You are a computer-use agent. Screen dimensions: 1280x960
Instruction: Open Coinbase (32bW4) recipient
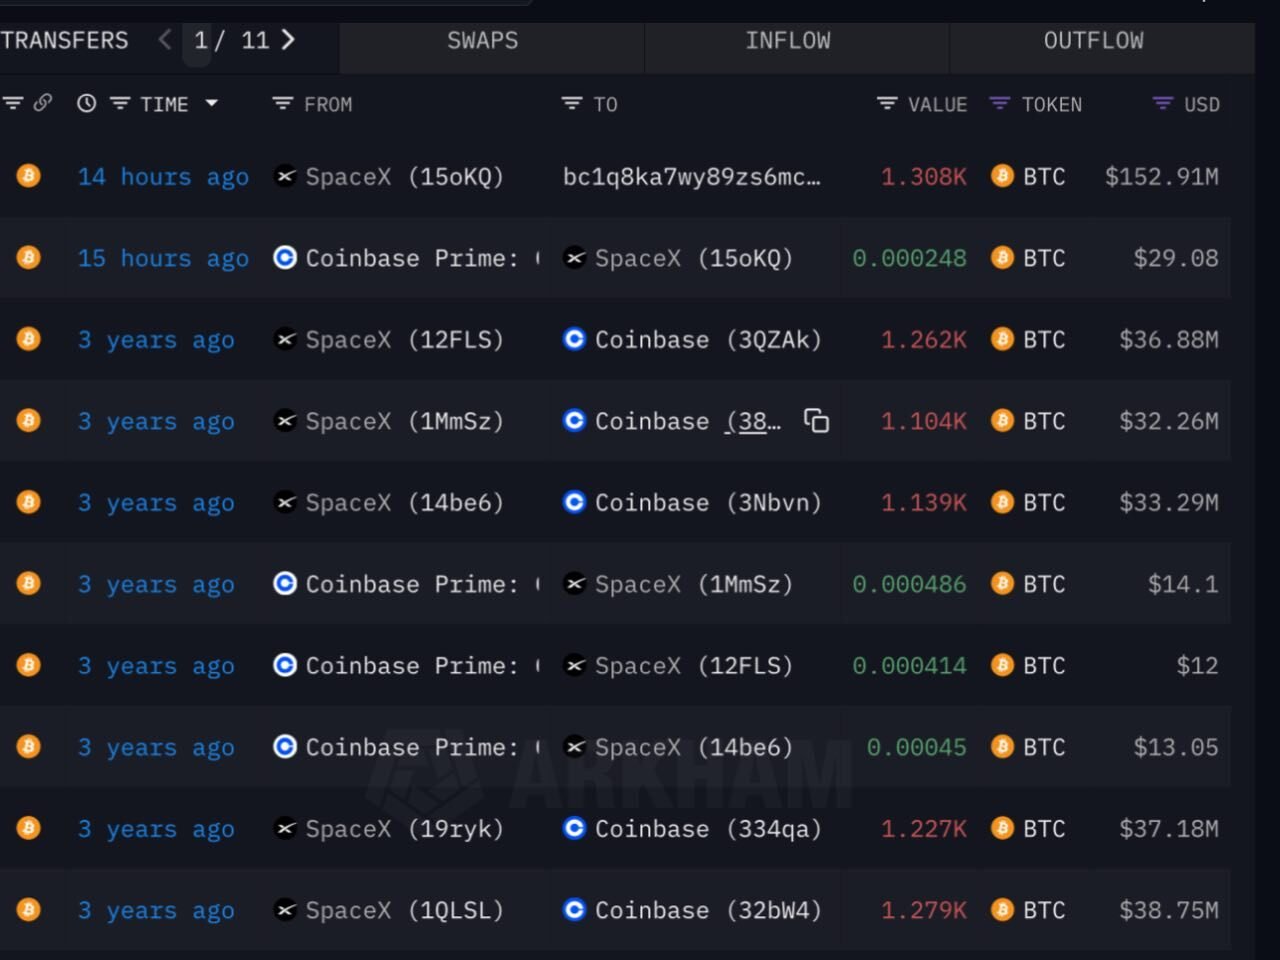[708, 910]
